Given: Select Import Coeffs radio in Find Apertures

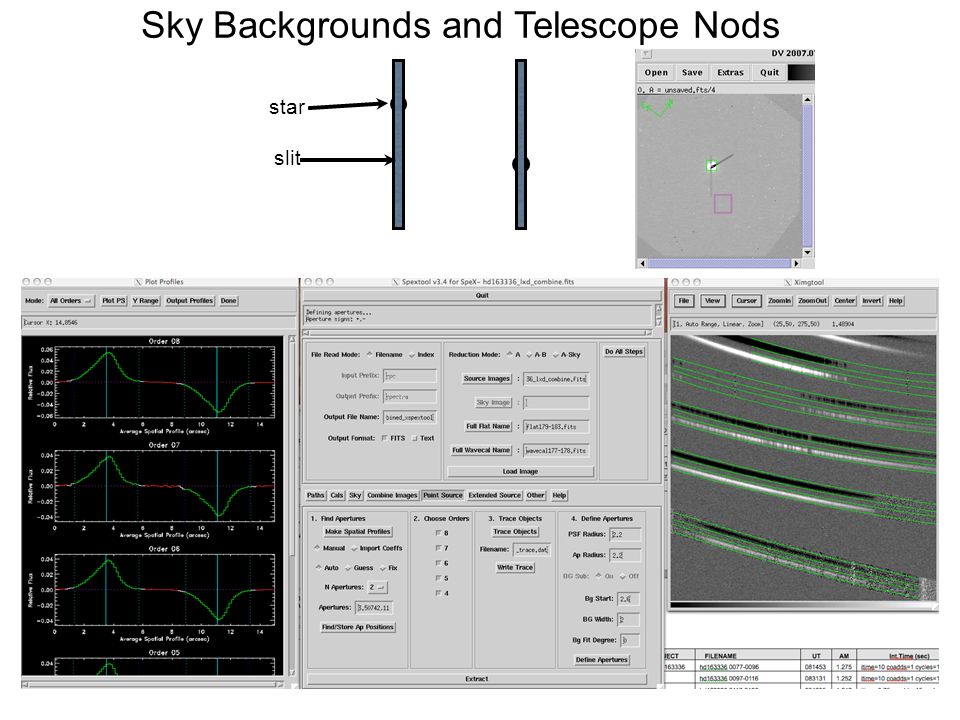Looking at the screenshot, I should coord(354,549).
